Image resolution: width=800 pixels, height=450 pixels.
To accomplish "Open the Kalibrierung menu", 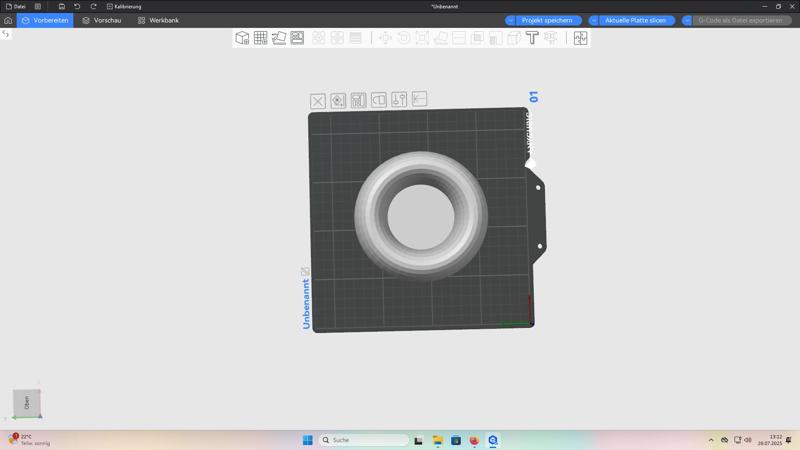I will pyautogui.click(x=124, y=6).
